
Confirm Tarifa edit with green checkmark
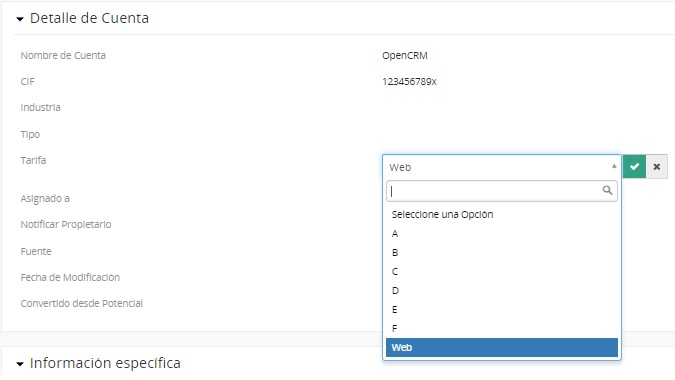634,167
